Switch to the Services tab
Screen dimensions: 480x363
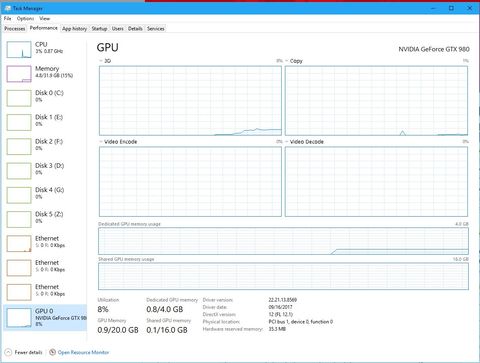(x=156, y=29)
